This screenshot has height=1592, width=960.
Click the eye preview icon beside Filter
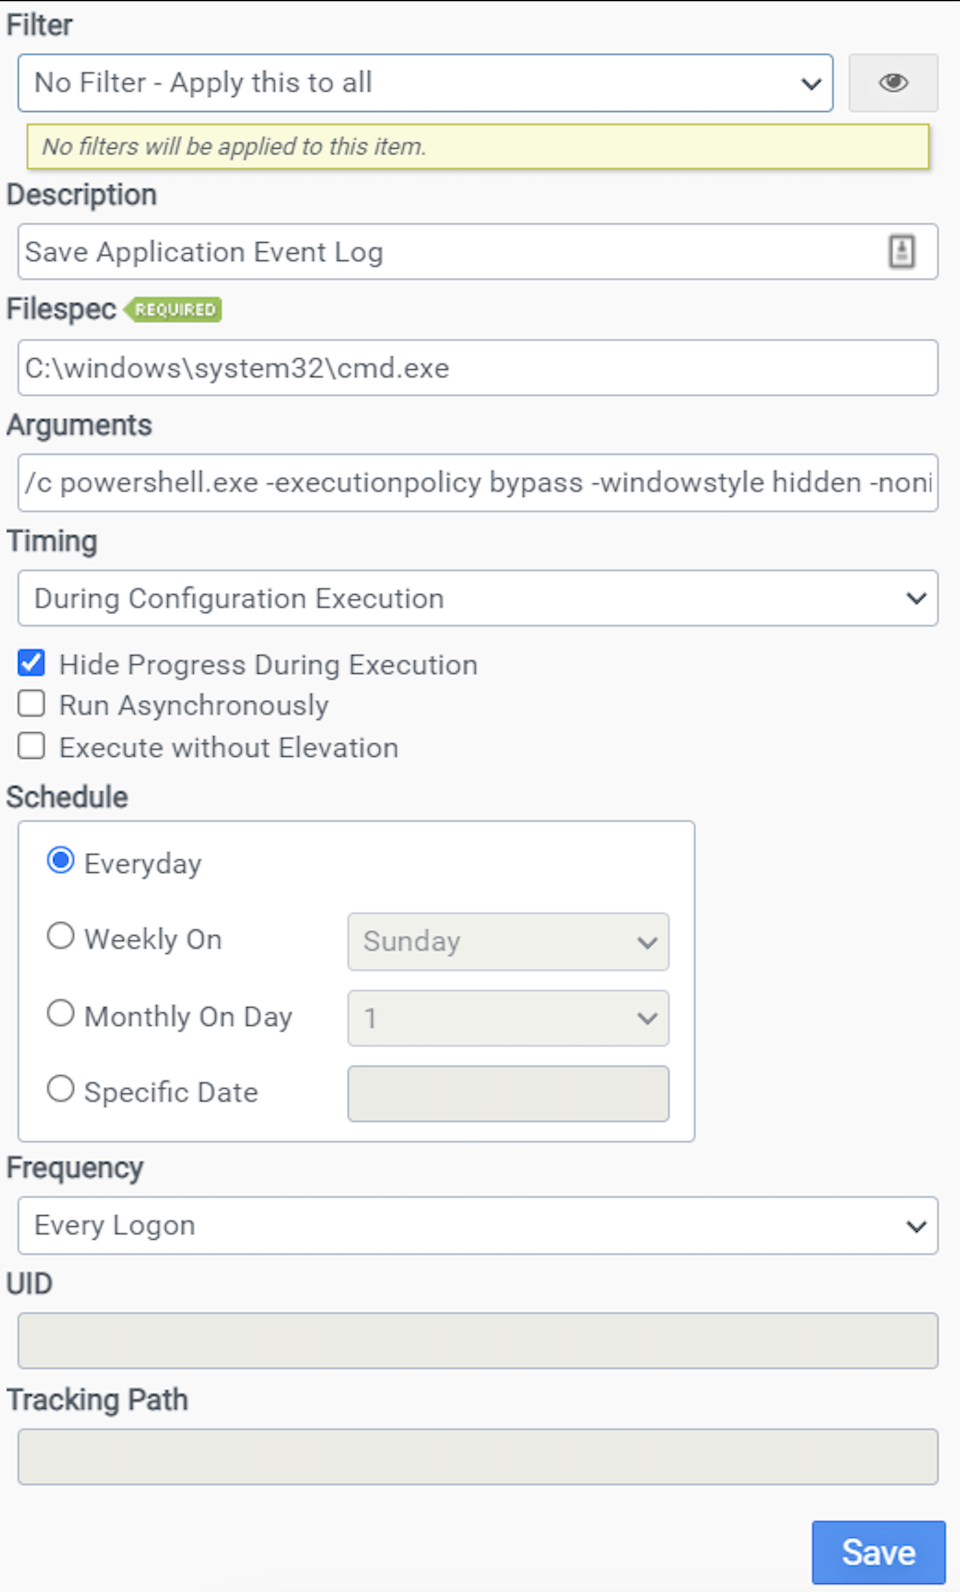coord(893,83)
